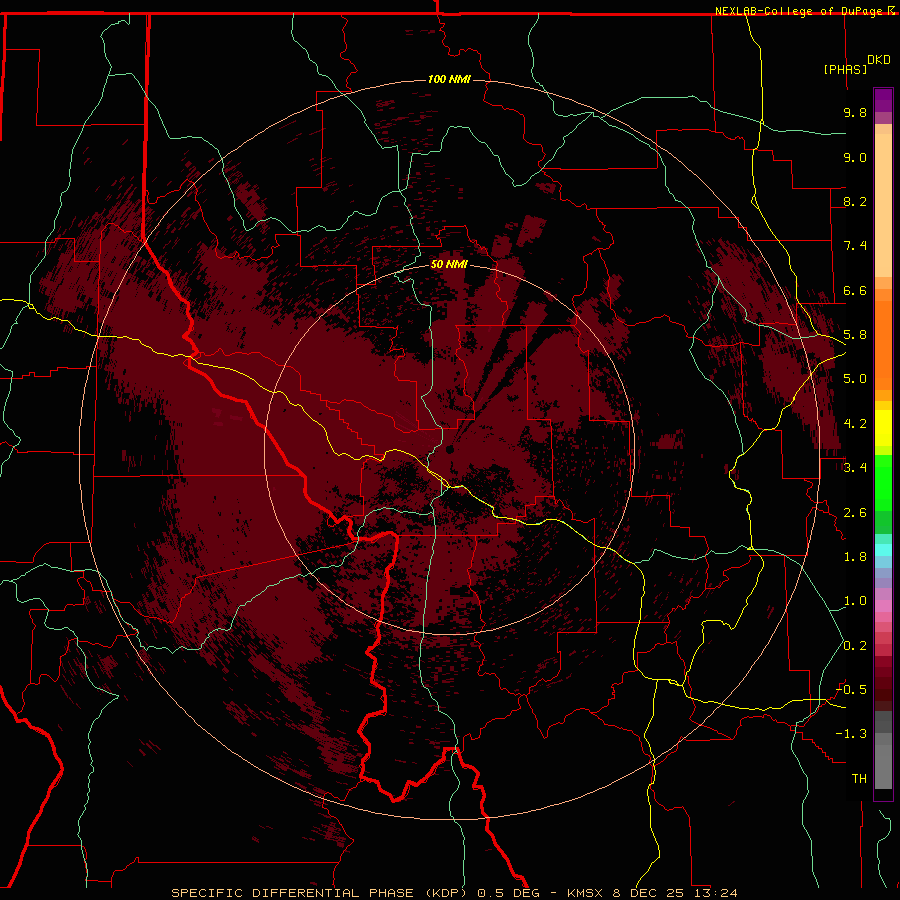Pick the pink segment of the color bar
Screen dimensions: 900x900
pos(883,606)
